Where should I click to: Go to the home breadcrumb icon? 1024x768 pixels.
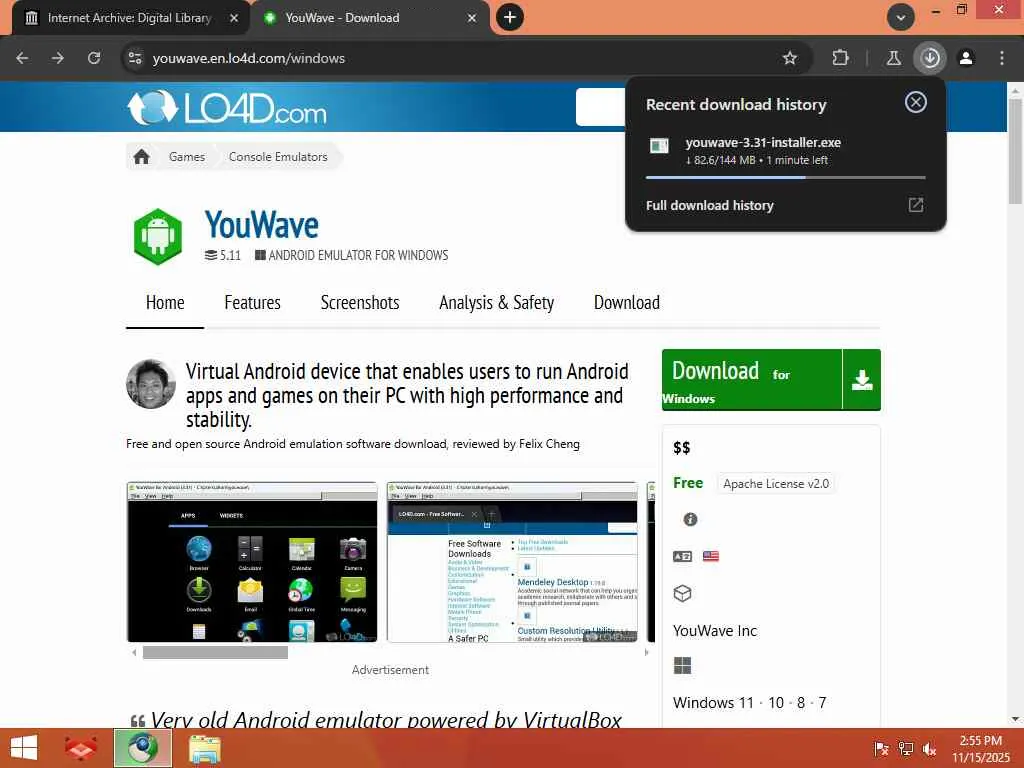142,157
